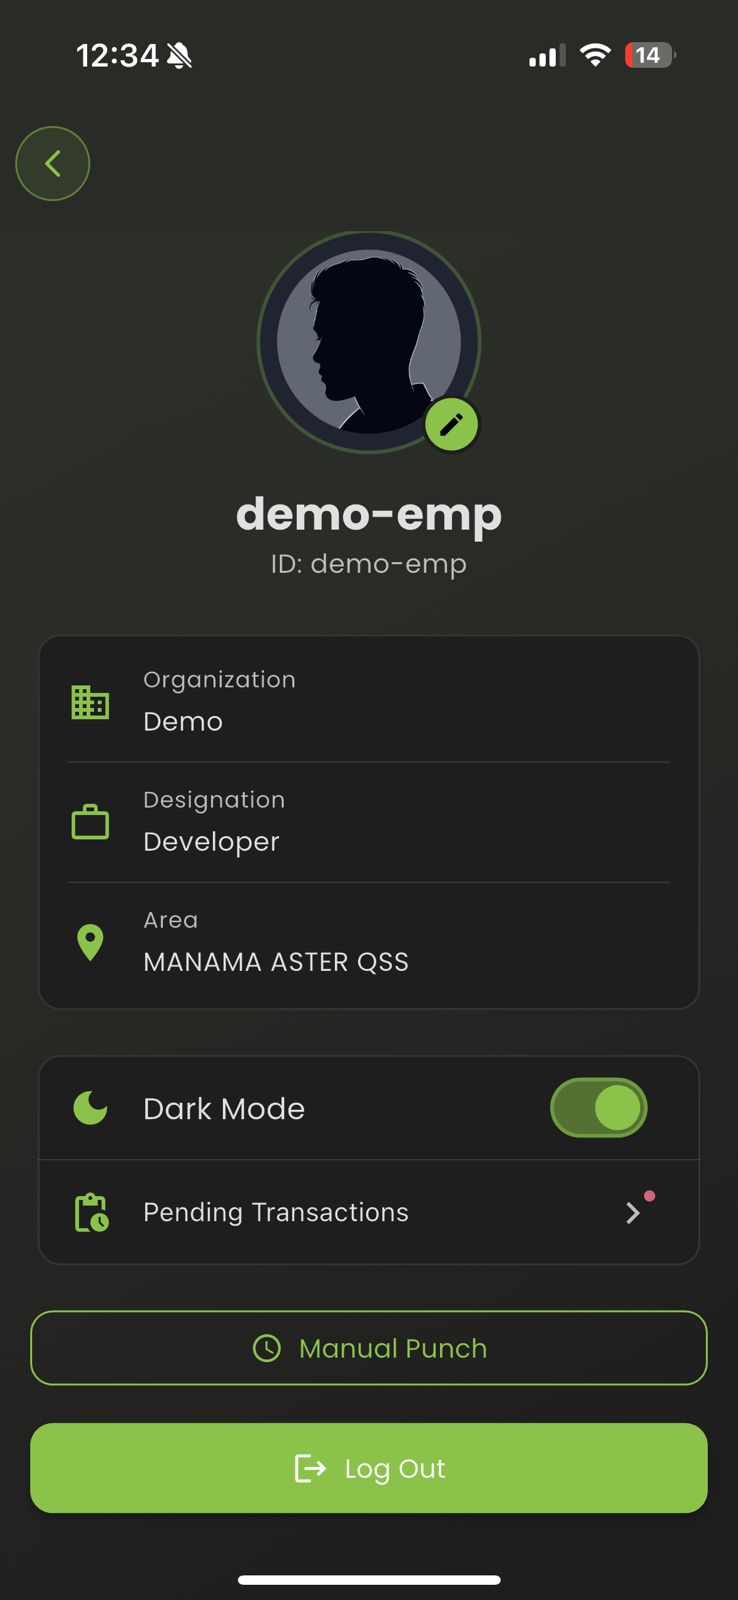Viewport: 738px width, 1600px height.
Task: Select the Dark Mode label
Action: 224,1108
